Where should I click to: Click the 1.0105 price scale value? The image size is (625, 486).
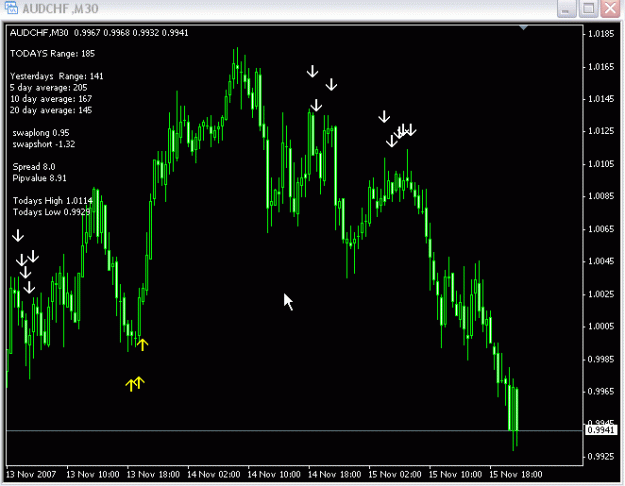601,164
